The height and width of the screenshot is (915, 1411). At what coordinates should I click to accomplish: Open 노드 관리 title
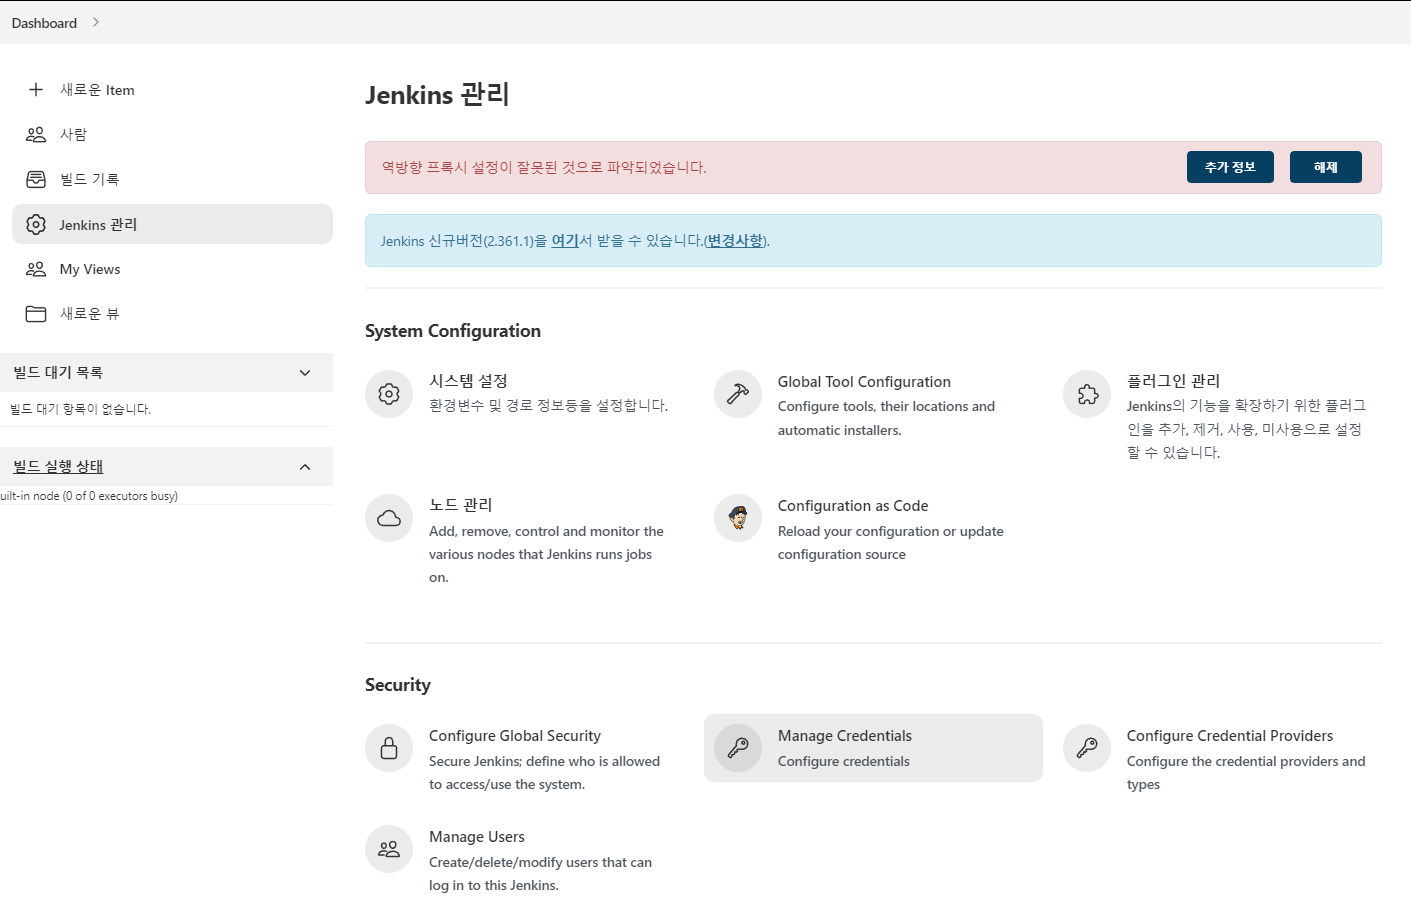coord(460,505)
